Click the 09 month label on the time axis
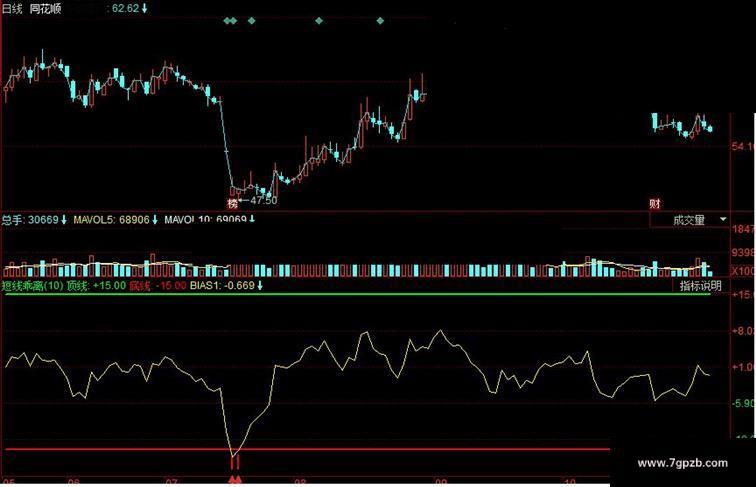This screenshot has height=487, width=756. pyautogui.click(x=441, y=482)
